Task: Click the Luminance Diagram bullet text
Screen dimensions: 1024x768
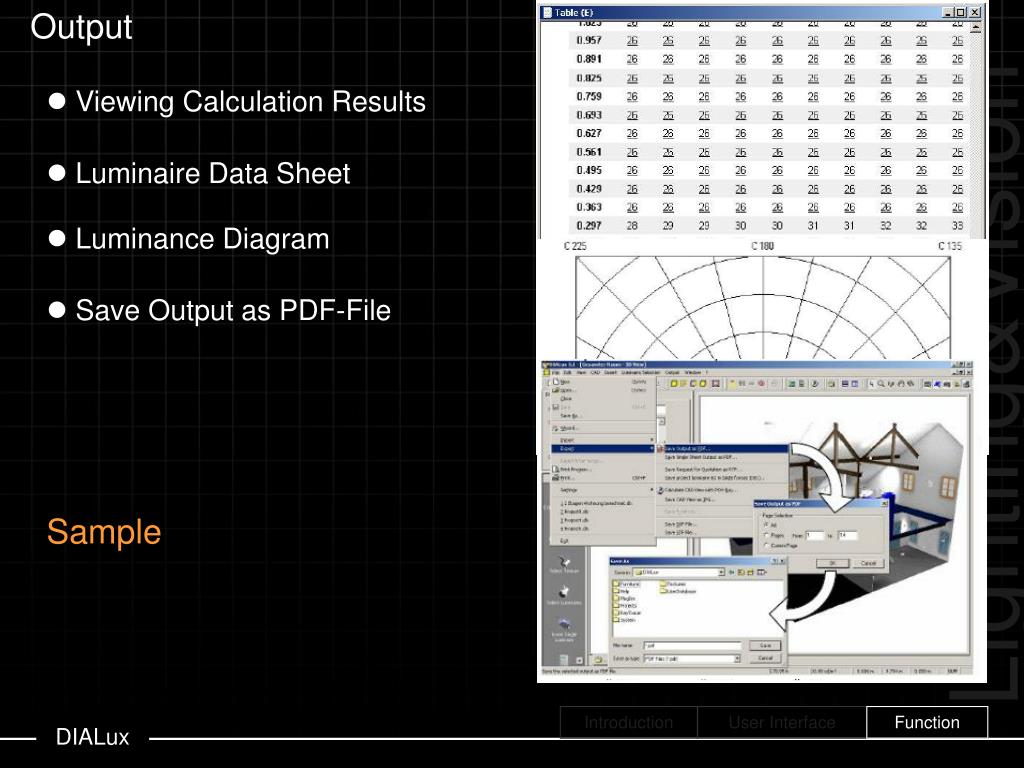Action: click(202, 238)
